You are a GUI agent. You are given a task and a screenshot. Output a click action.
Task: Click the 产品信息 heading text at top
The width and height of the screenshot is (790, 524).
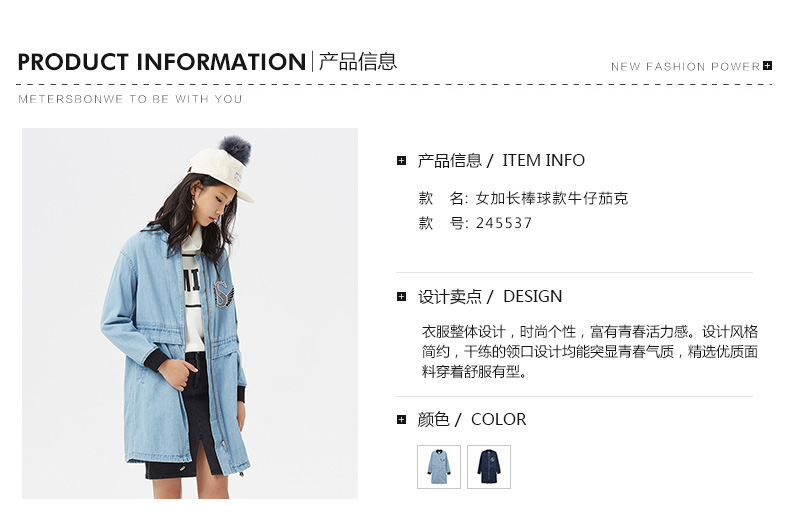click(358, 61)
